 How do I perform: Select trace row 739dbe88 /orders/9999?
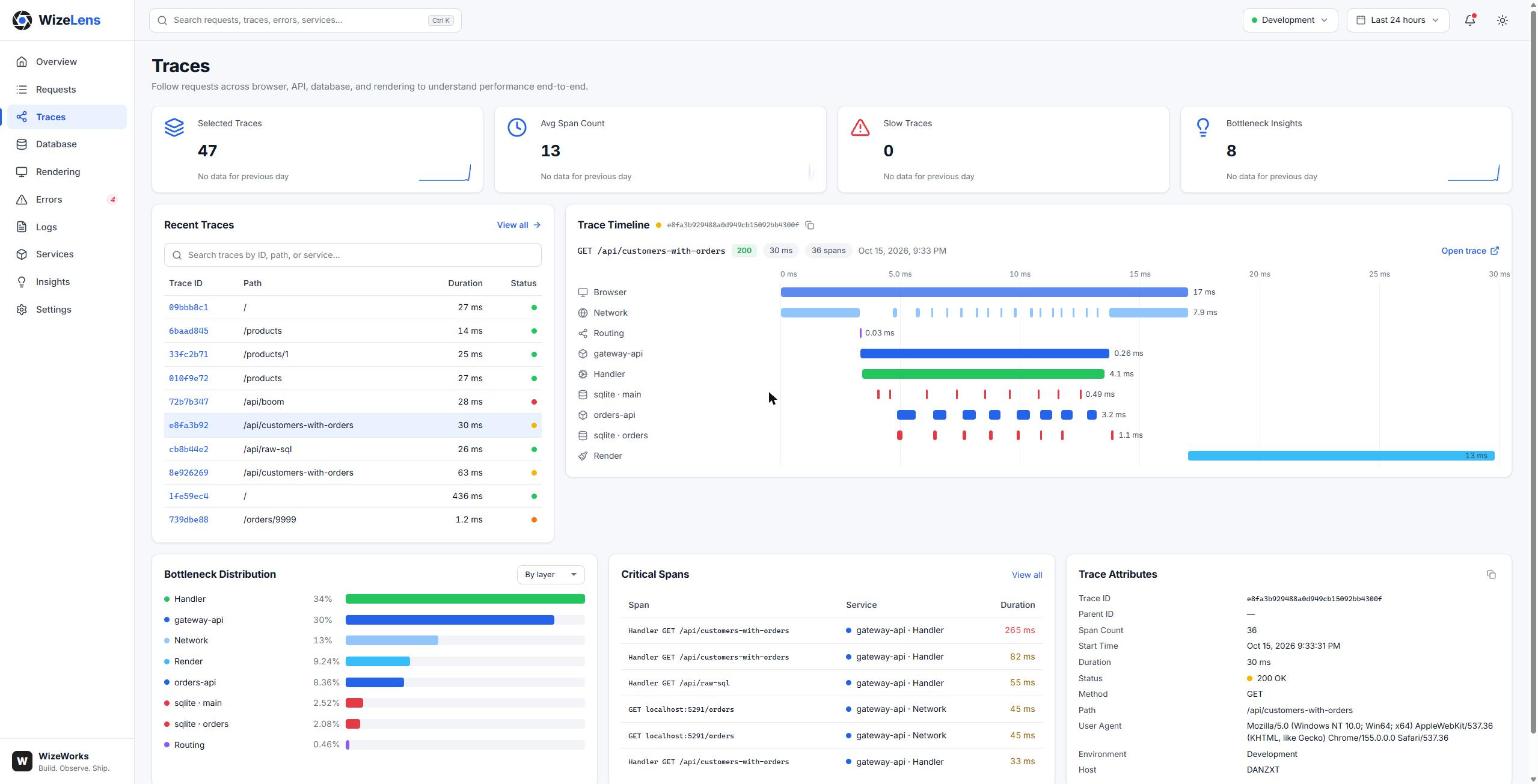pos(353,520)
